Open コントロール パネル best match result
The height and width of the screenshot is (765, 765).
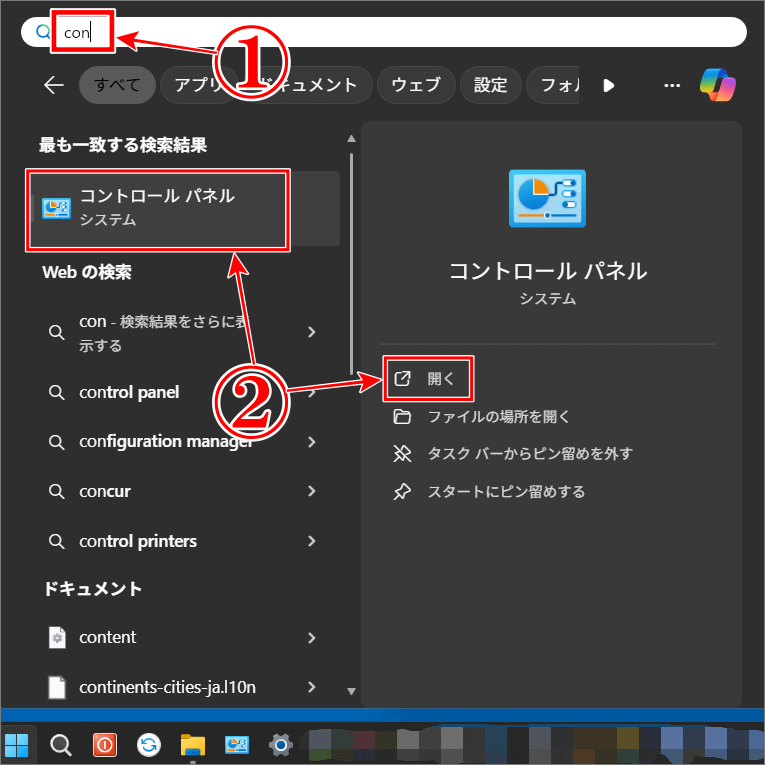(x=184, y=208)
